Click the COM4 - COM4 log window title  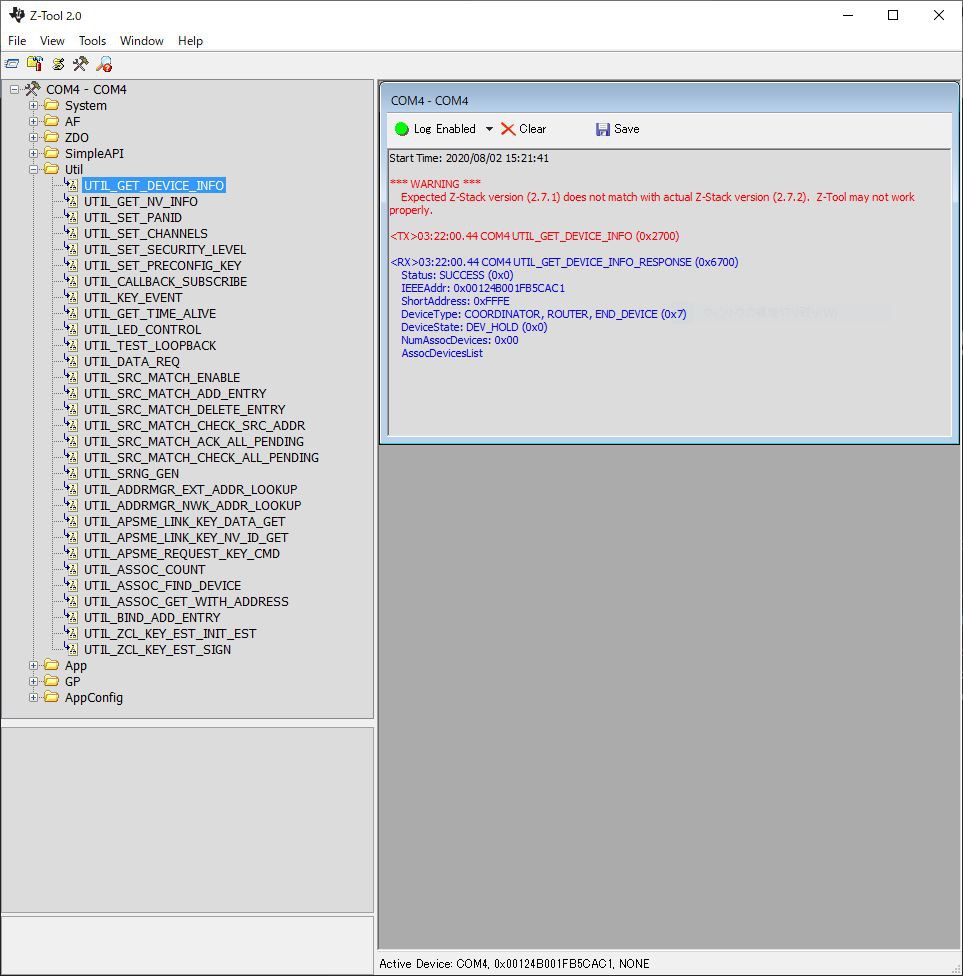430,100
